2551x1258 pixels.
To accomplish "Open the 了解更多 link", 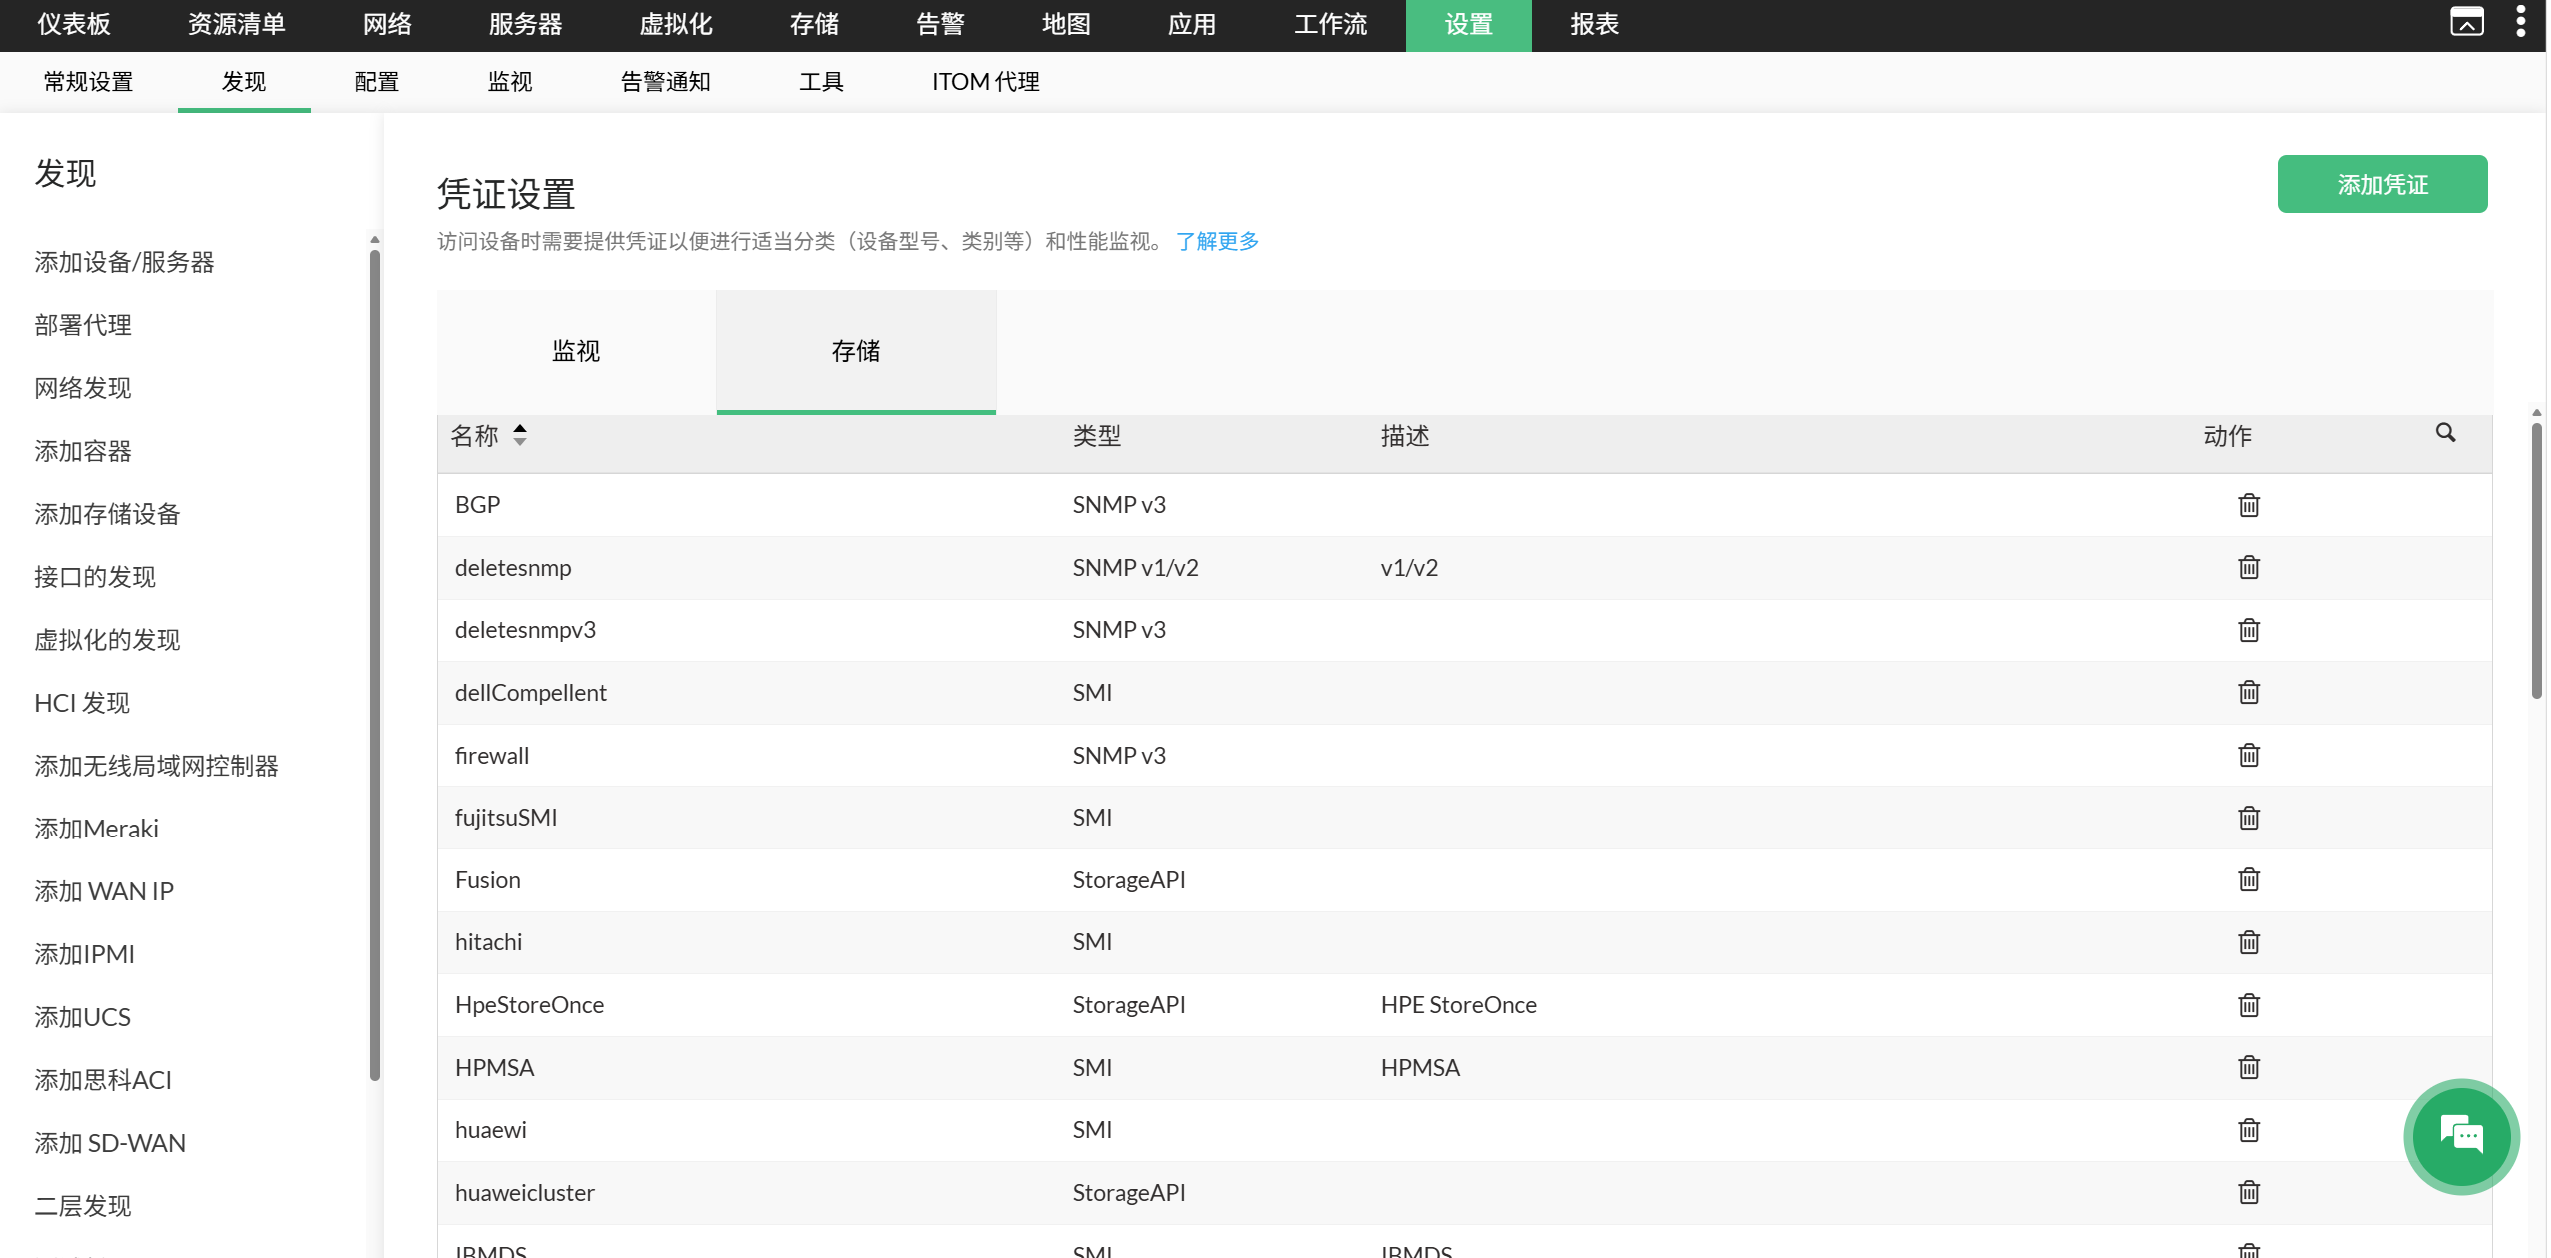I will tap(1217, 241).
